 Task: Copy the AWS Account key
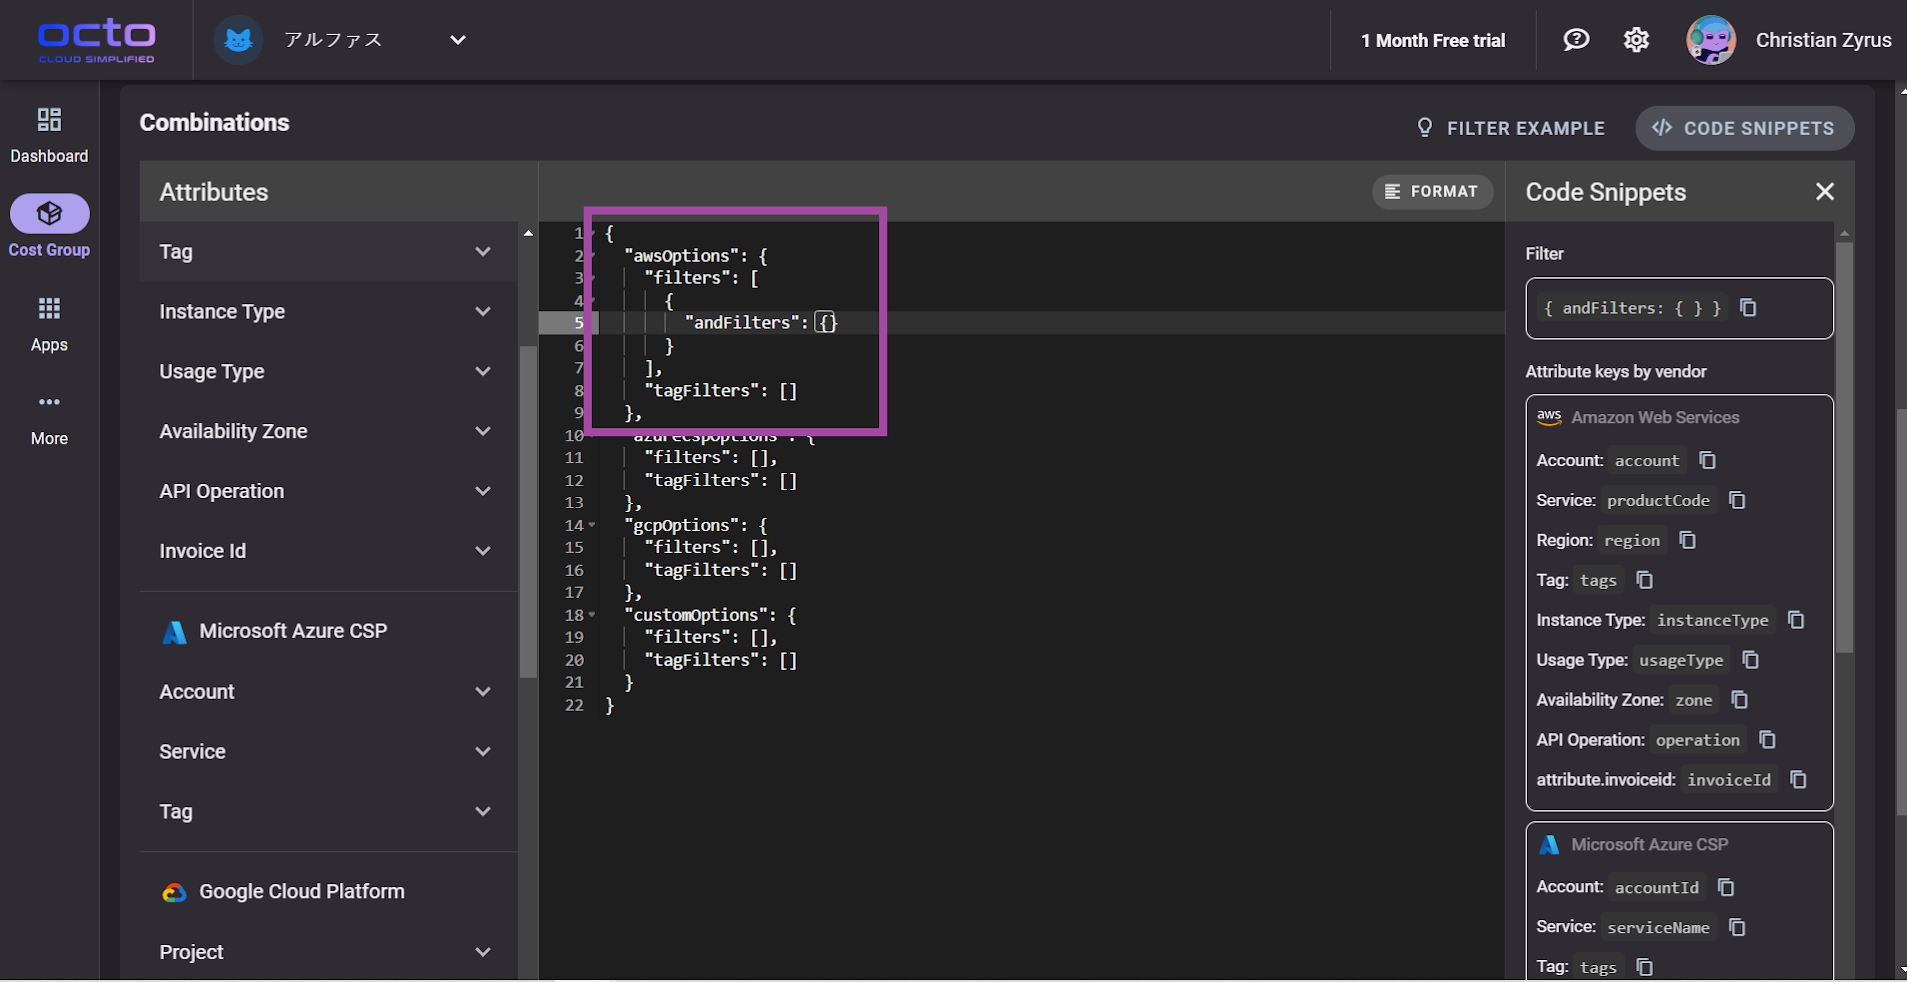tap(1708, 460)
